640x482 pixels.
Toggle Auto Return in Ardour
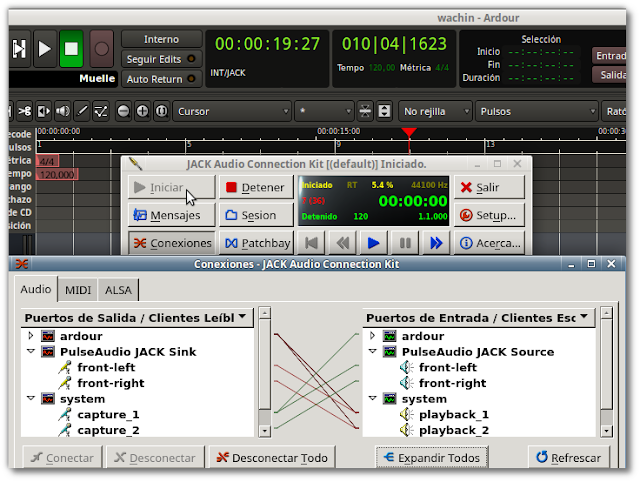click(x=161, y=79)
